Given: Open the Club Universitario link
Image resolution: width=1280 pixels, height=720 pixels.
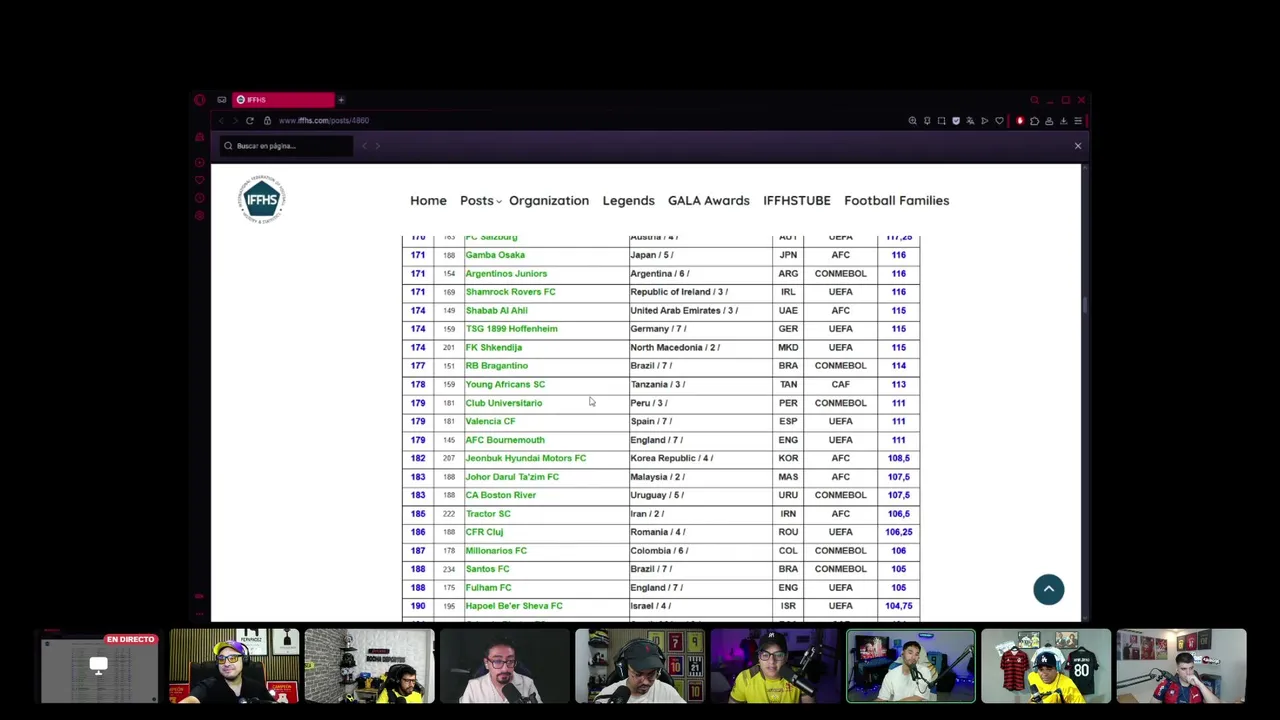Looking at the screenshot, I should 503,403.
